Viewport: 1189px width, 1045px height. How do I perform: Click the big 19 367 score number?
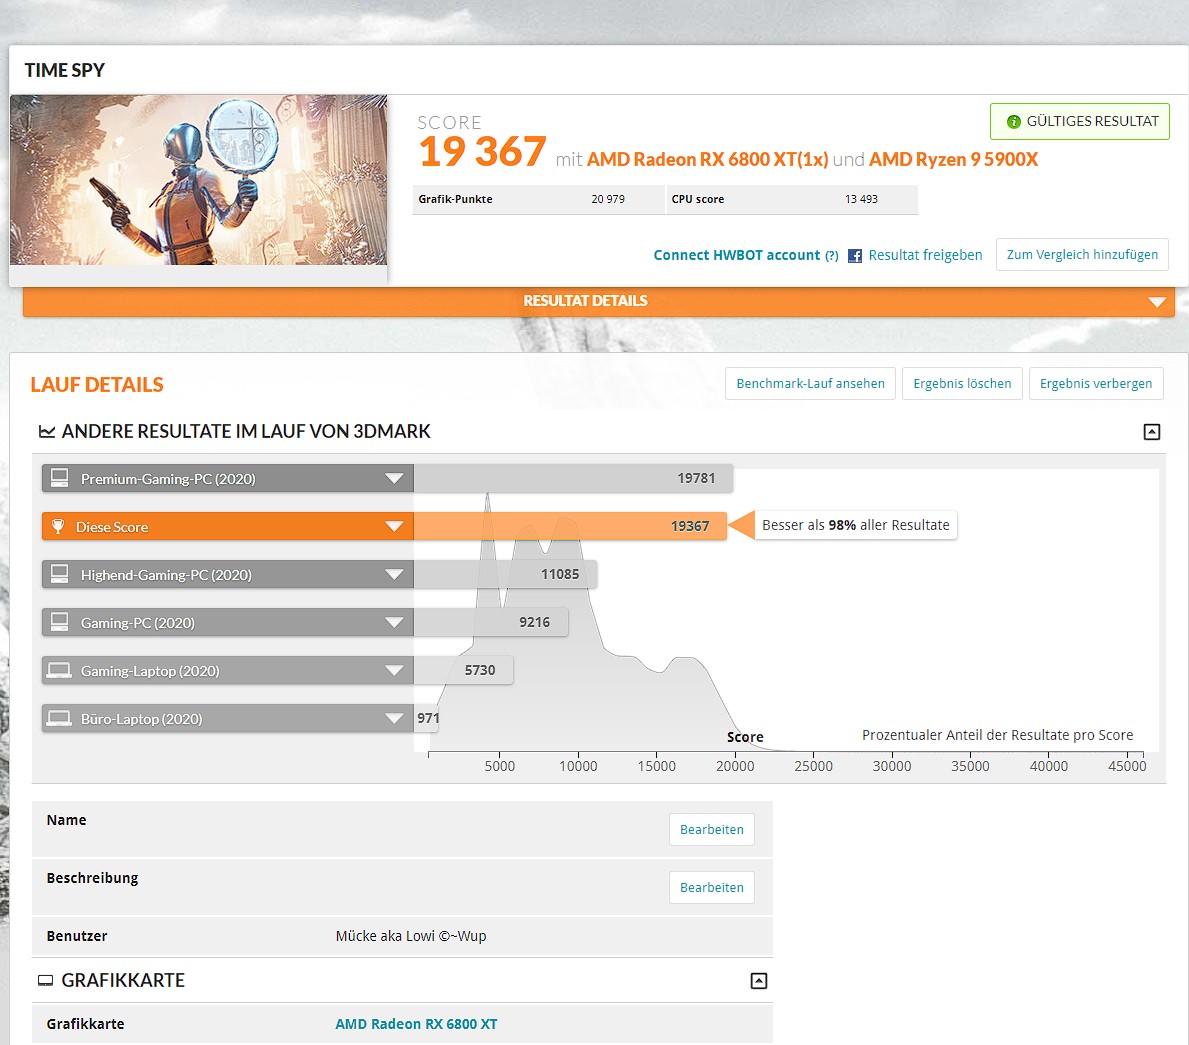point(482,152)
